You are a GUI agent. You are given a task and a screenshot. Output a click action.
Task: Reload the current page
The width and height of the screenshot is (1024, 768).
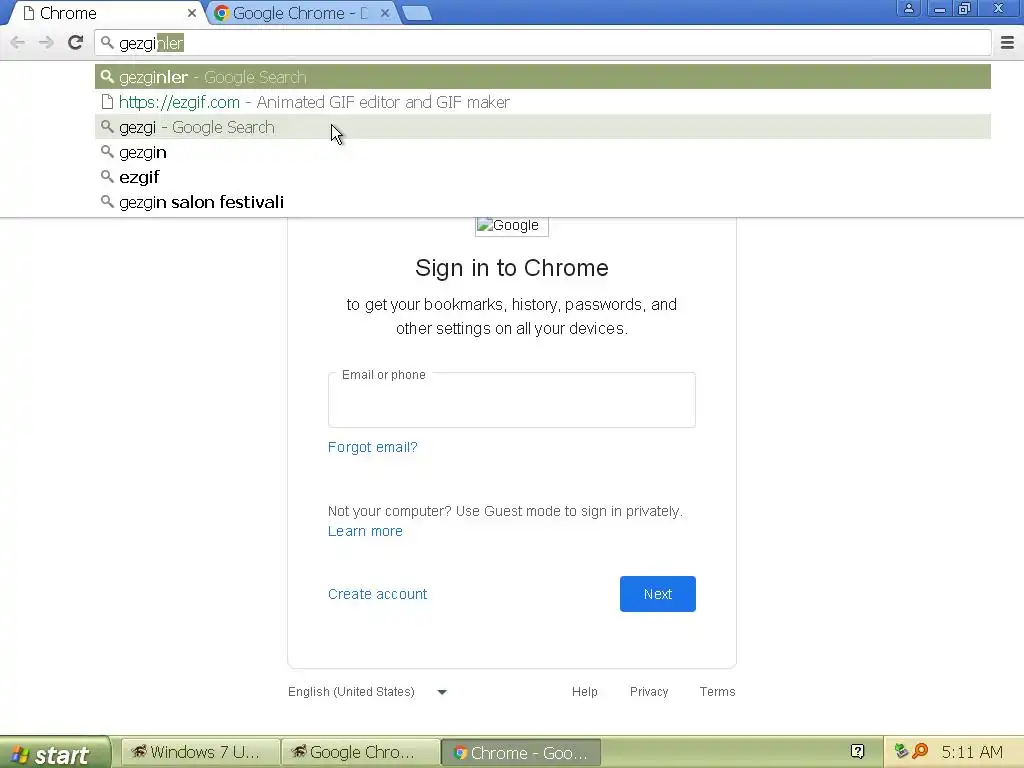[x=76, y=42]
